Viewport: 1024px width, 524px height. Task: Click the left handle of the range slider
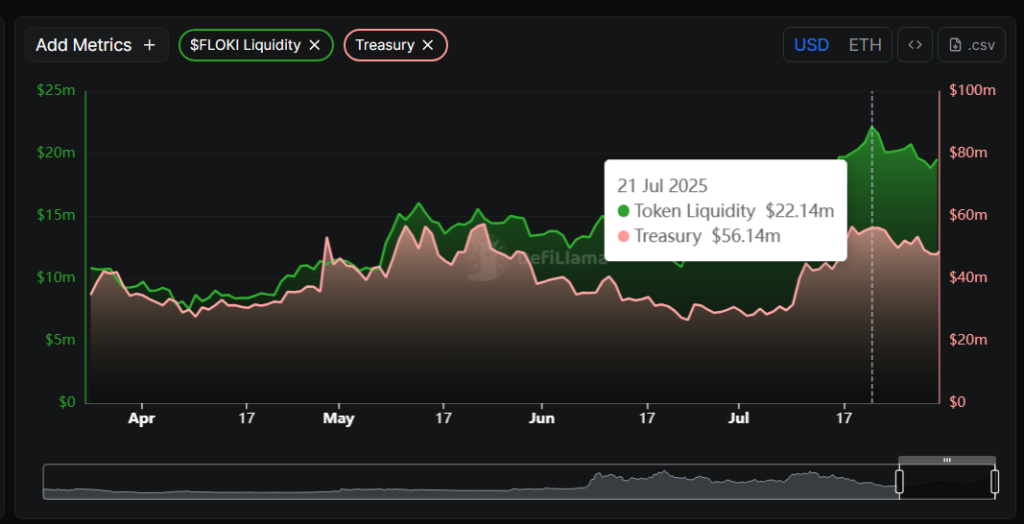click(899, 482)
